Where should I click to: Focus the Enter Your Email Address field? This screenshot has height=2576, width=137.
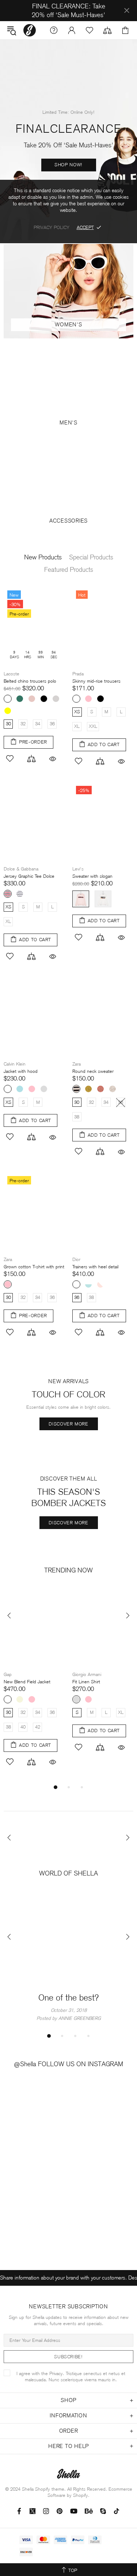[68, 2340]
